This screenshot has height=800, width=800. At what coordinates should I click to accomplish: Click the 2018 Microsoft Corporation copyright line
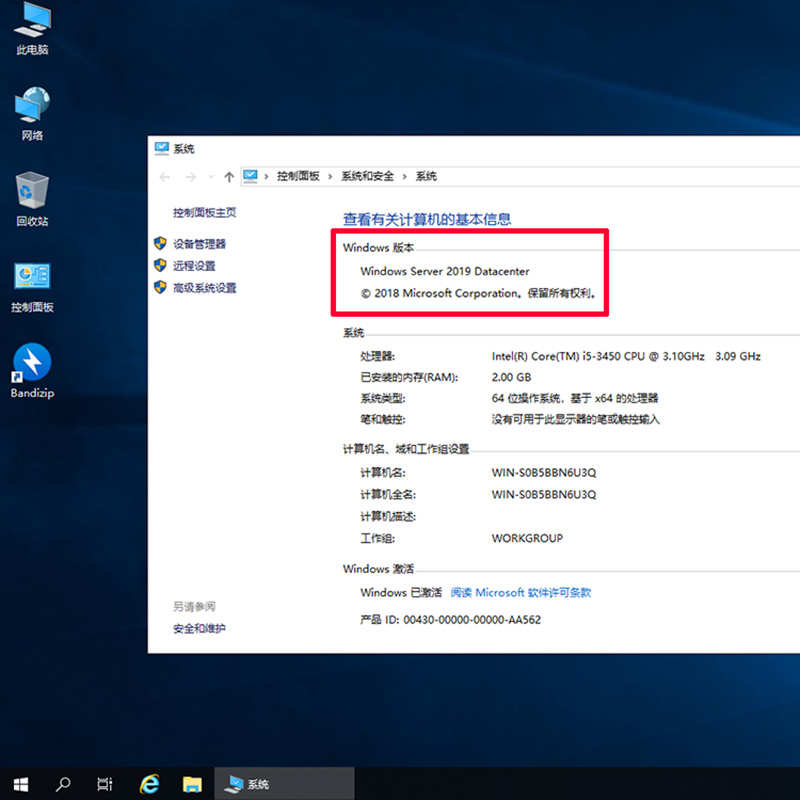[x=479, y=293]
